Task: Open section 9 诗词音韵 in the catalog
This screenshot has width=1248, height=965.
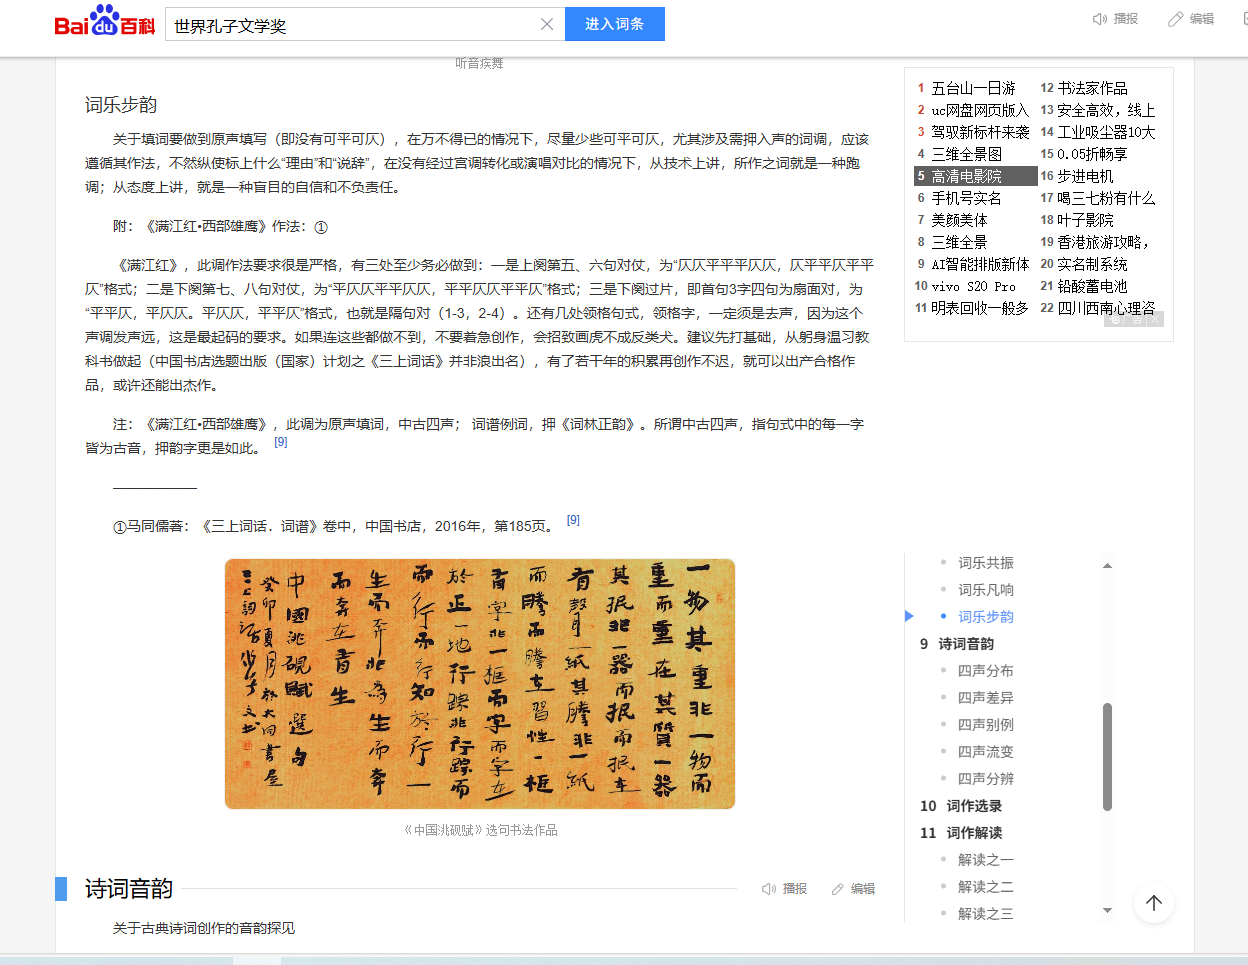Action: pos(965,644)
